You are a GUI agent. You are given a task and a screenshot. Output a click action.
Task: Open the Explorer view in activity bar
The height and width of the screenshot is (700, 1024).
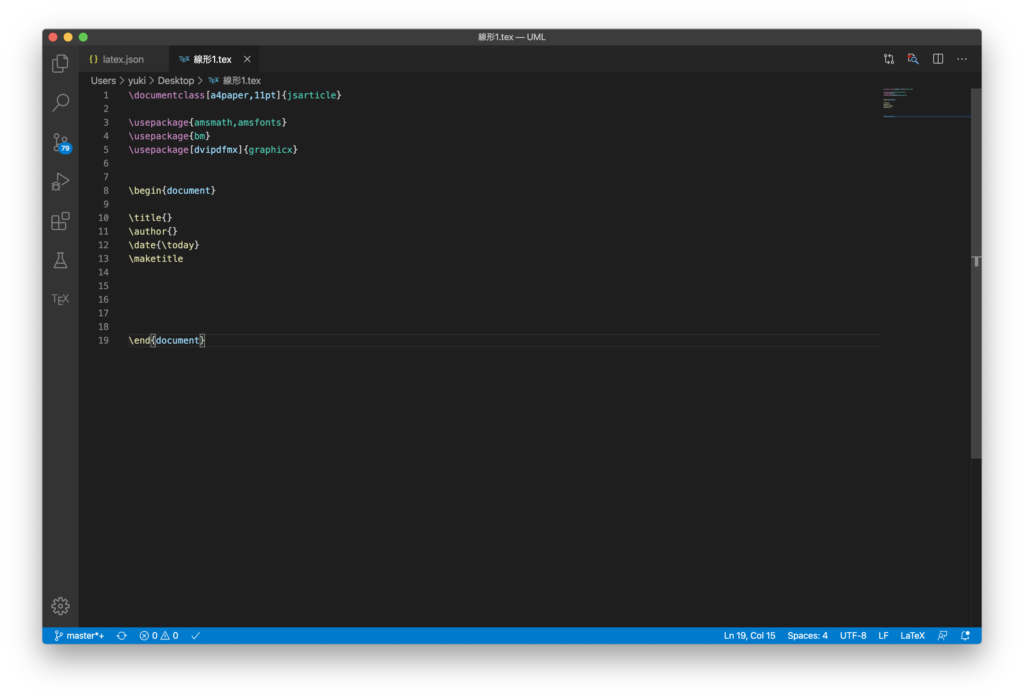[60, 64]
